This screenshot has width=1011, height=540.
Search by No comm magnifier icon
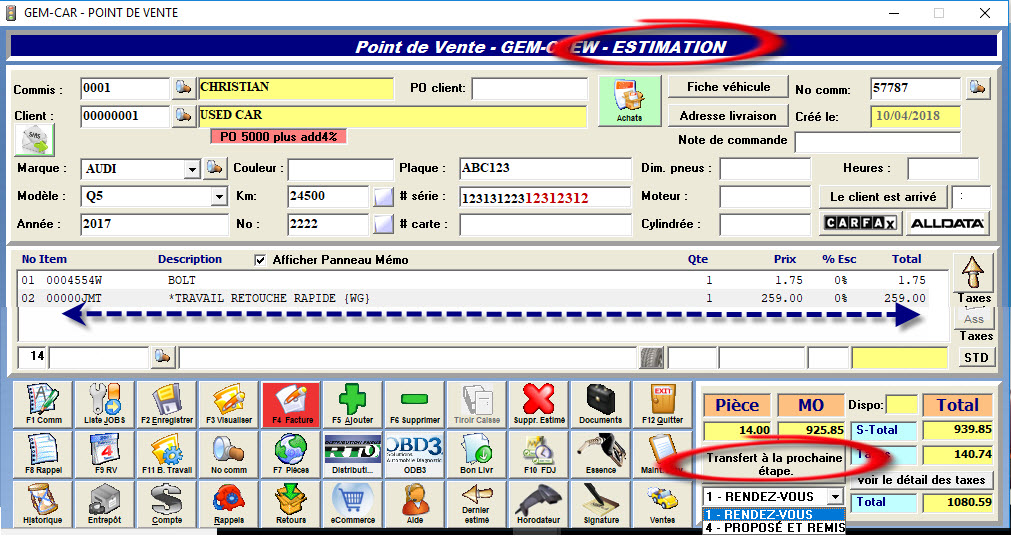[x=229, y=454]
